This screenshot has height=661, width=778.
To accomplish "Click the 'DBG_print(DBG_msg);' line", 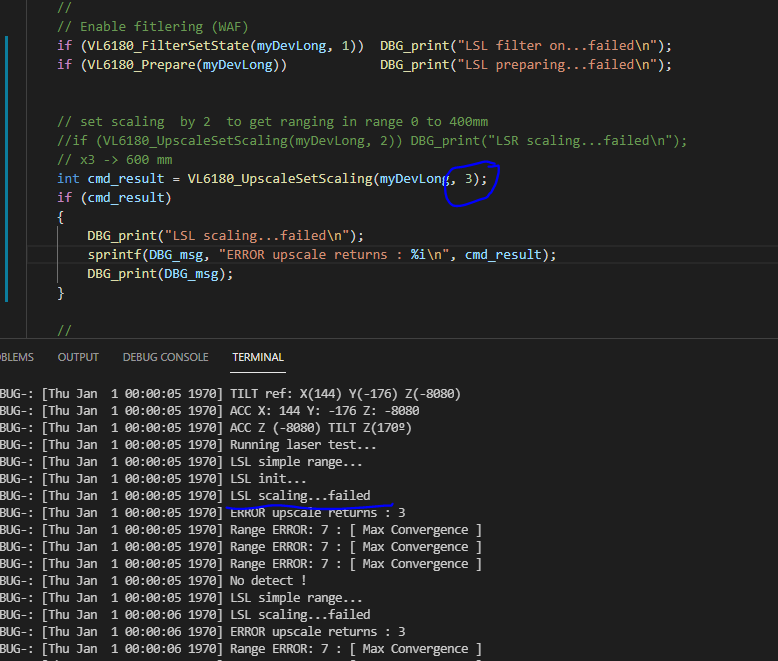I will click(x=160, y=274).
